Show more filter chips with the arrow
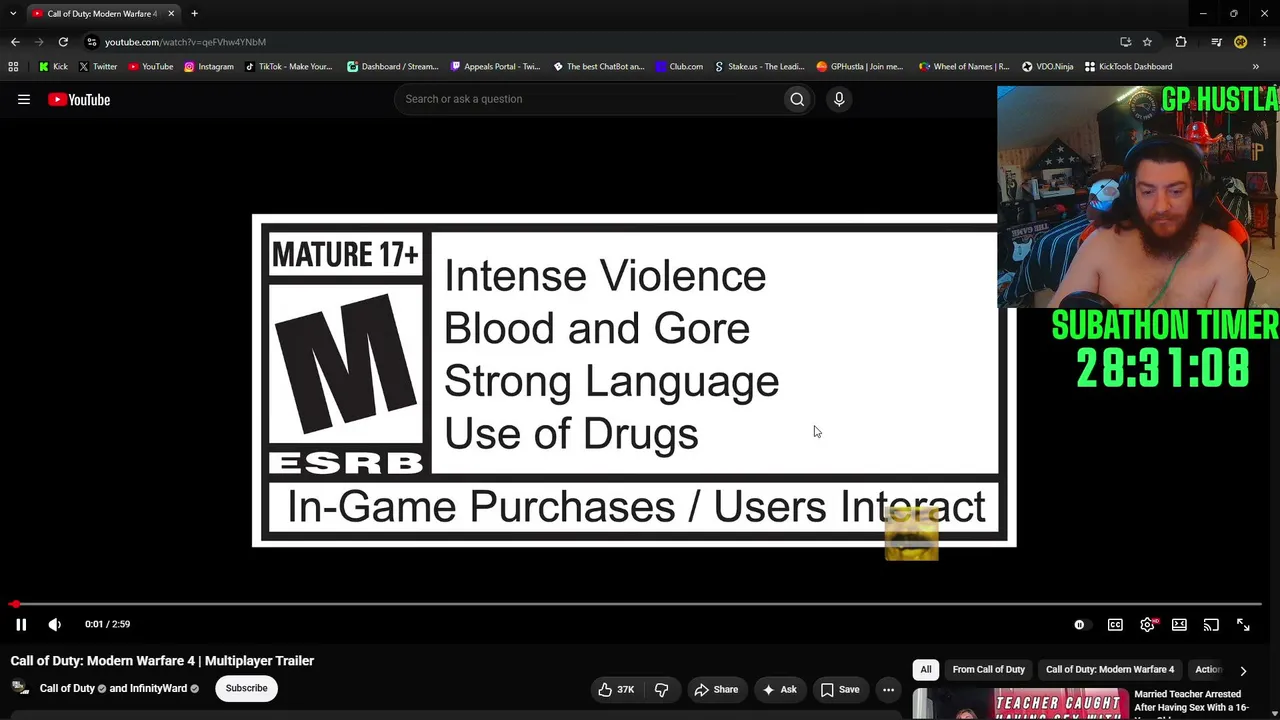This screenshot has width=1280, height=720. point(1243,670)
